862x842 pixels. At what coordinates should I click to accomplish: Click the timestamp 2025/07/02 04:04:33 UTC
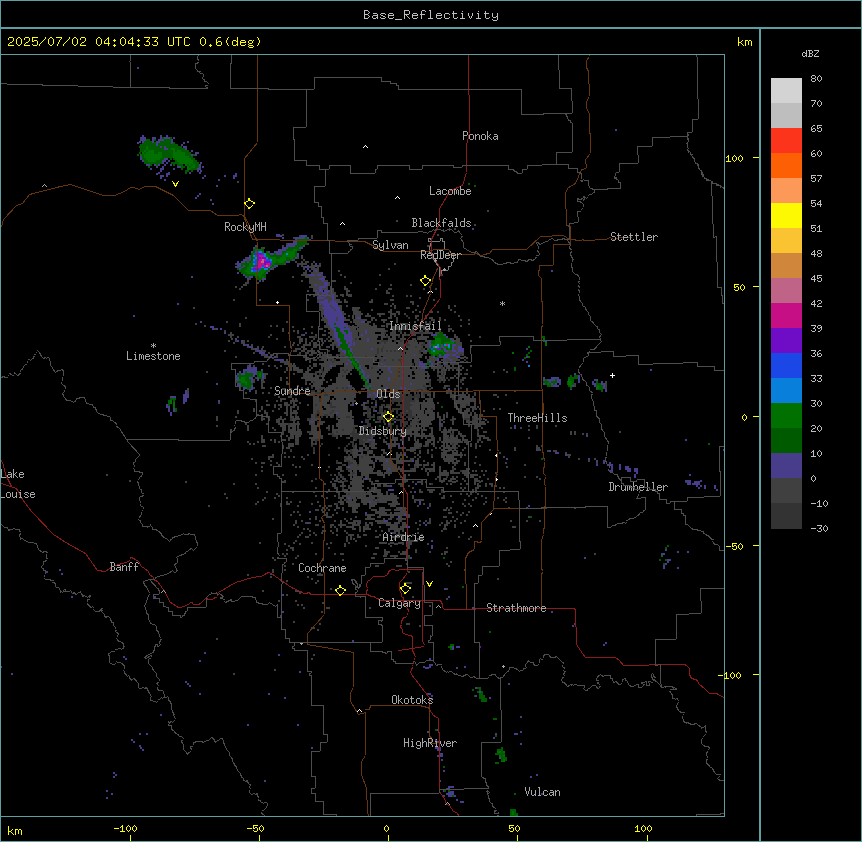coord(99,42)
